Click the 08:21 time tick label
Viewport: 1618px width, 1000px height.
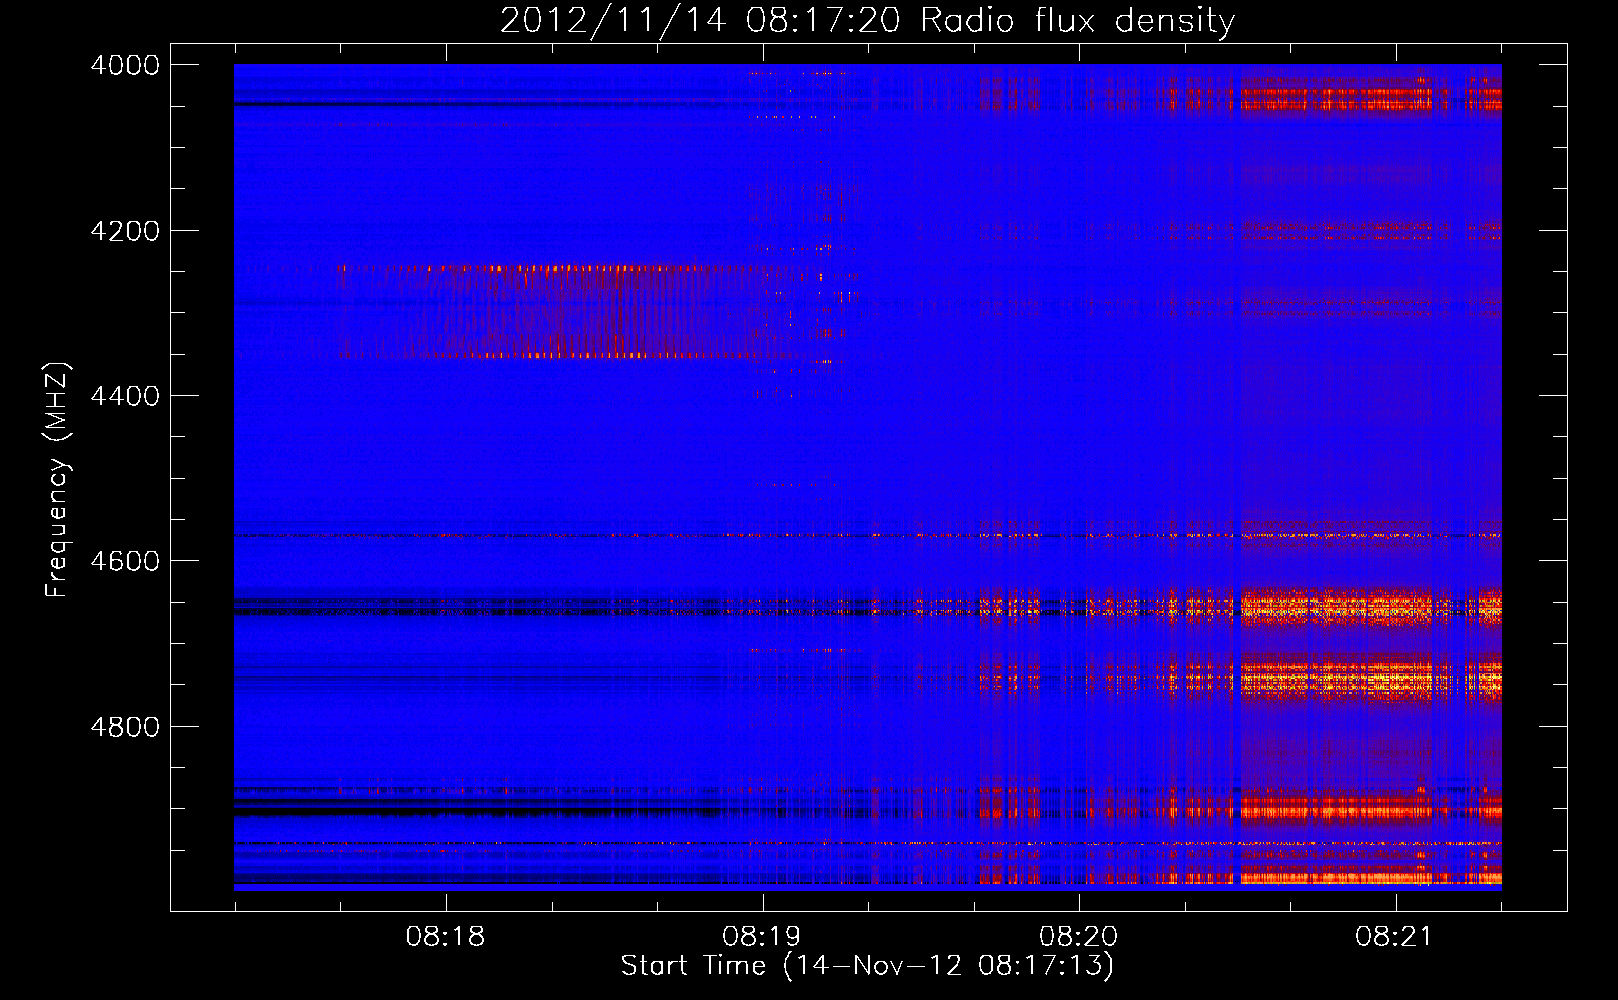[1394, 937]
